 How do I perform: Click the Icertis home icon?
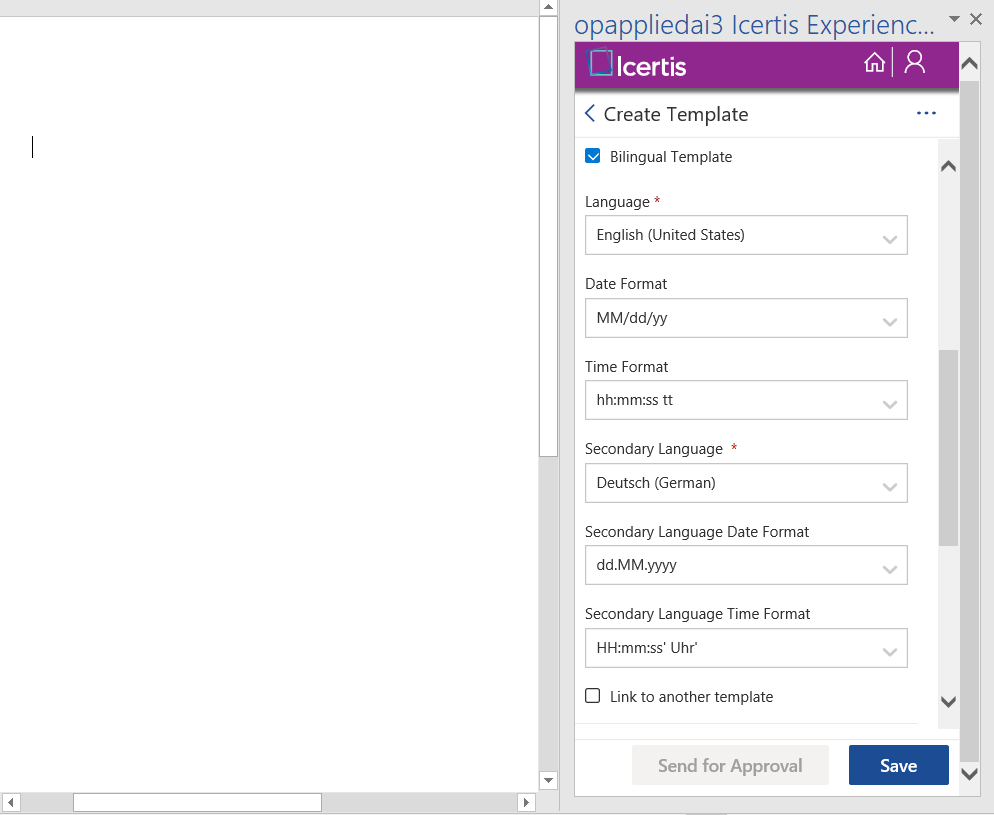[874, 64]
